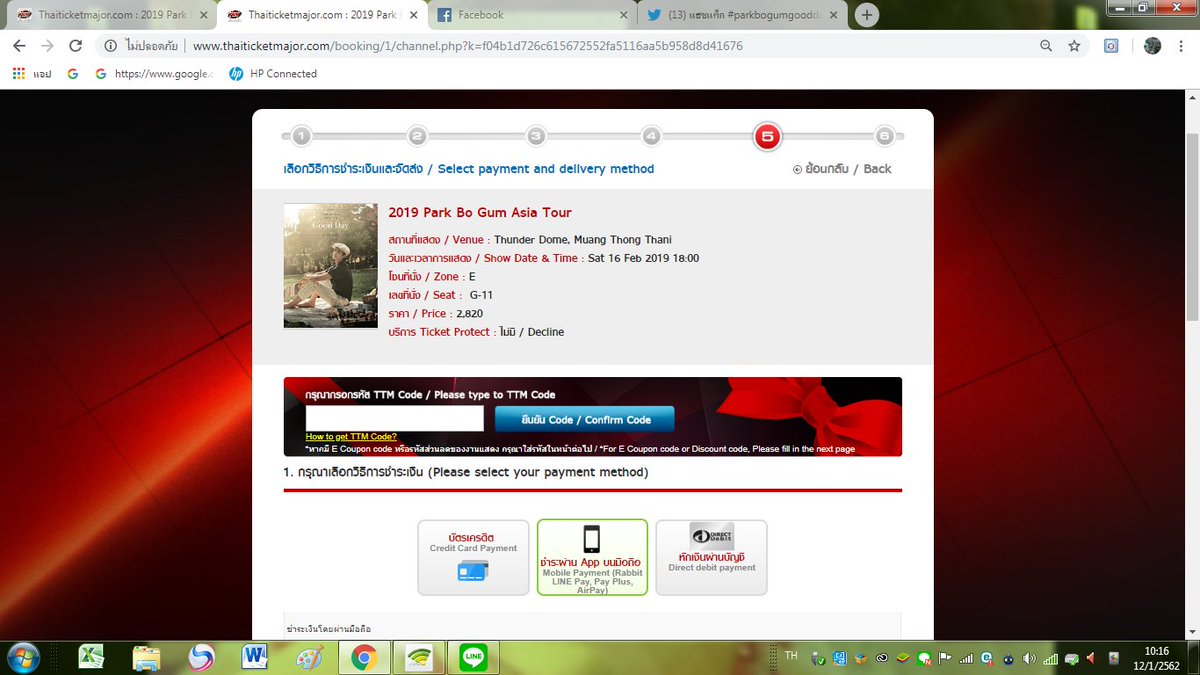
Task: Open Chrome from the taskbar
Action: (363, 657)
